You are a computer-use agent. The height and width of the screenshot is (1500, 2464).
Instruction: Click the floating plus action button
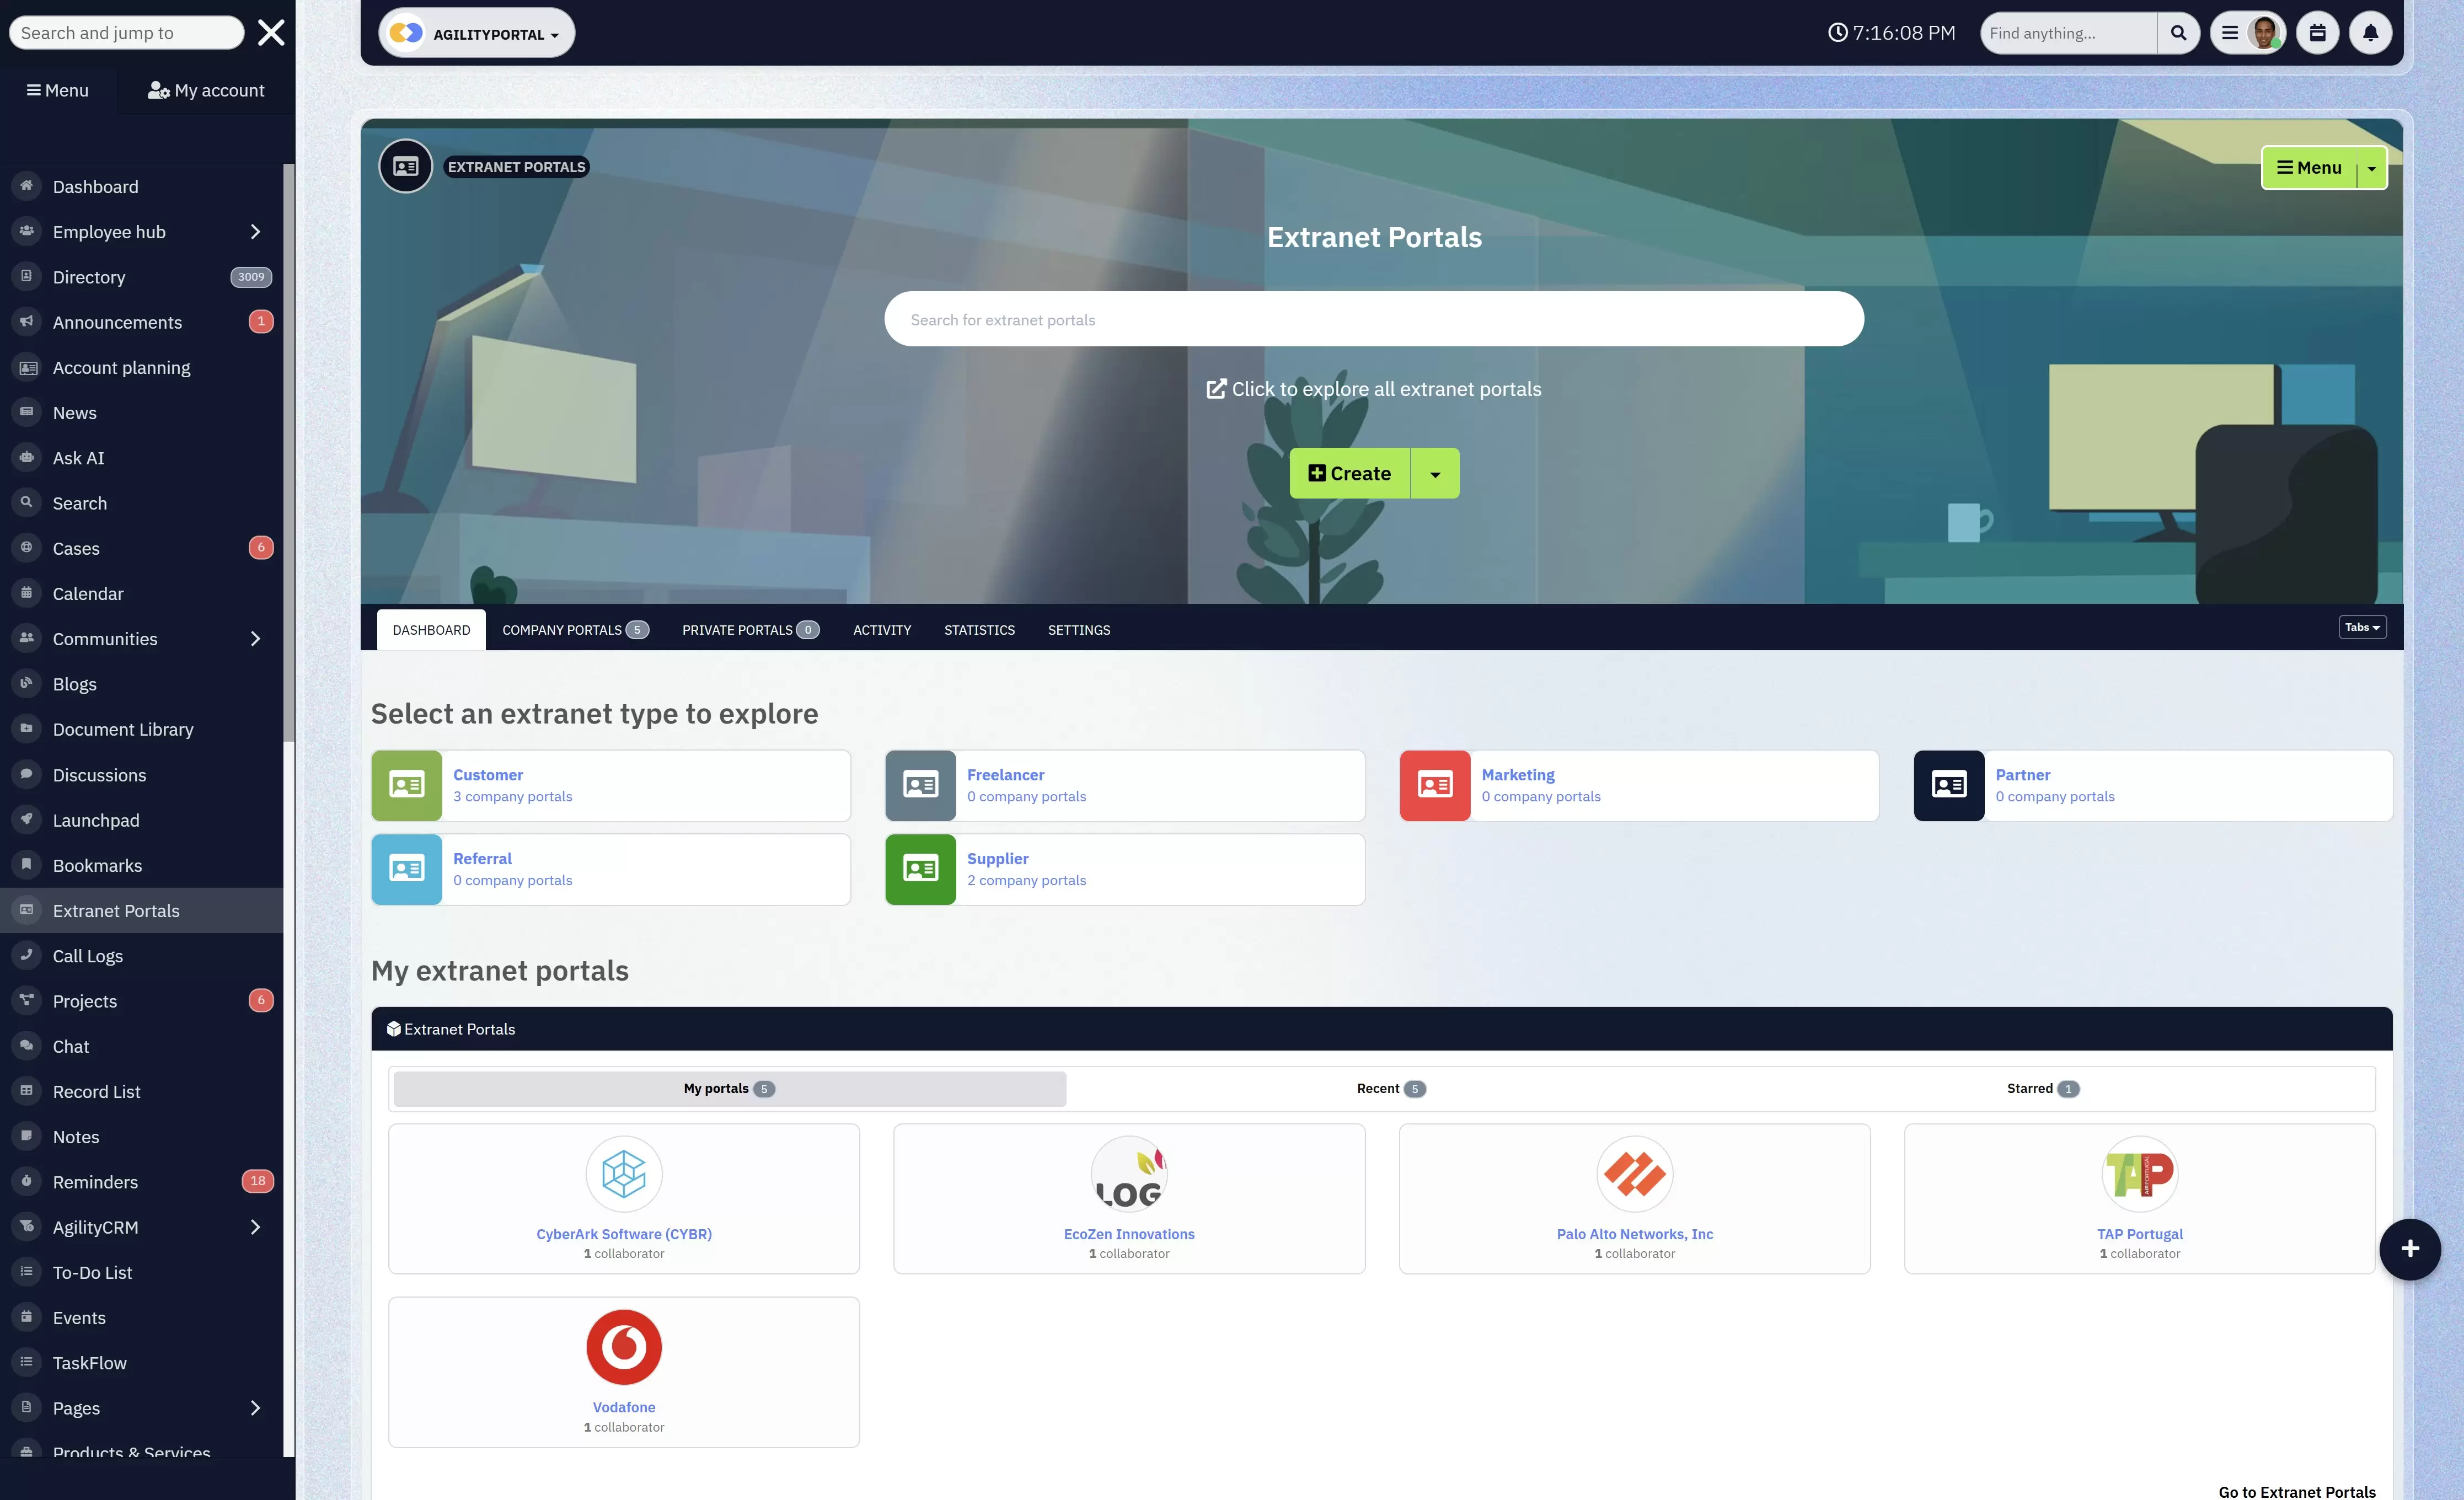point(2410,1249)
